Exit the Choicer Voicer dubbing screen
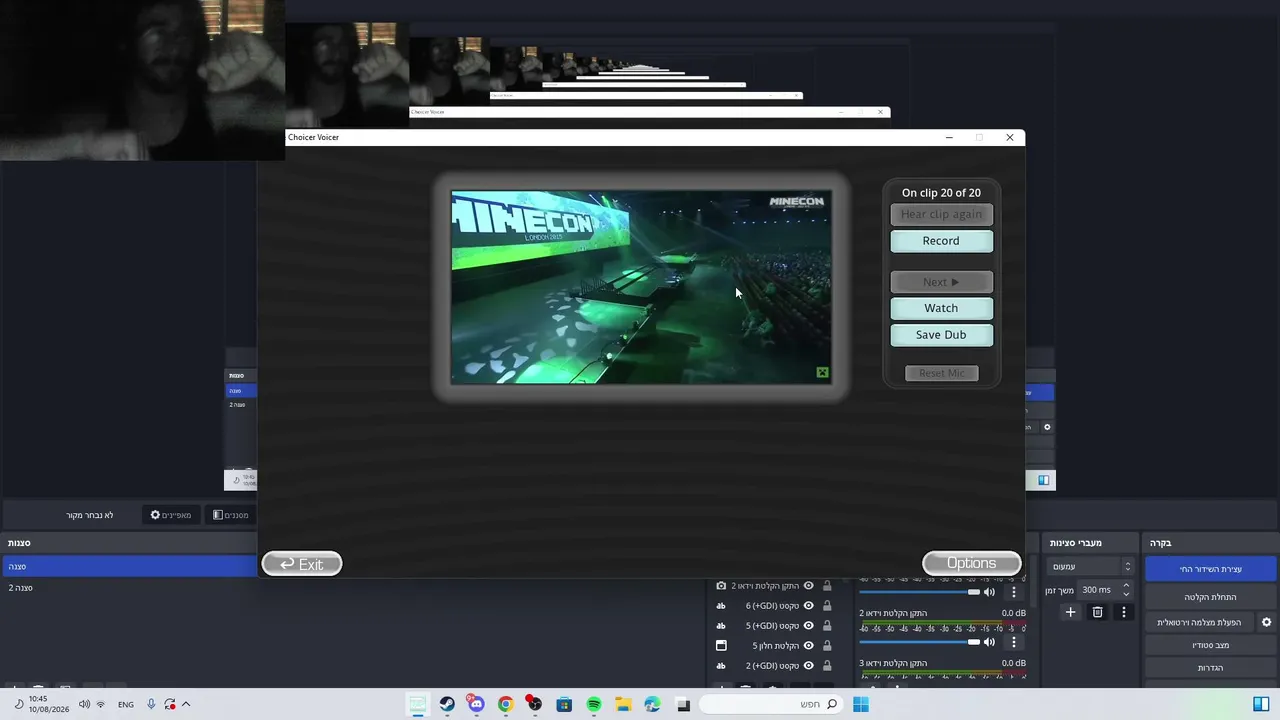 302,564
